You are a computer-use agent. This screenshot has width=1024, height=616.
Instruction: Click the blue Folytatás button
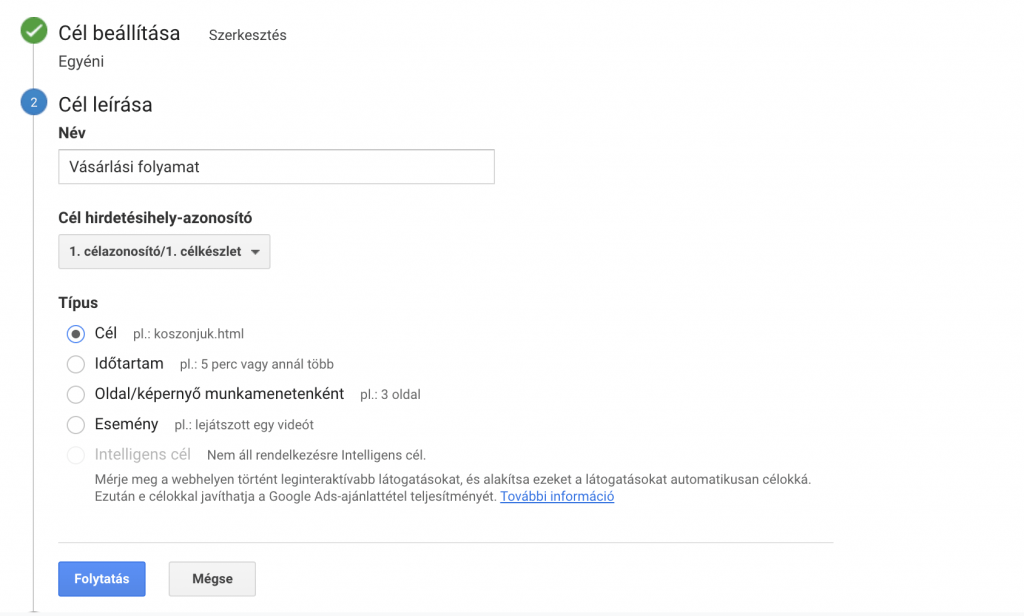click(102, 579)
